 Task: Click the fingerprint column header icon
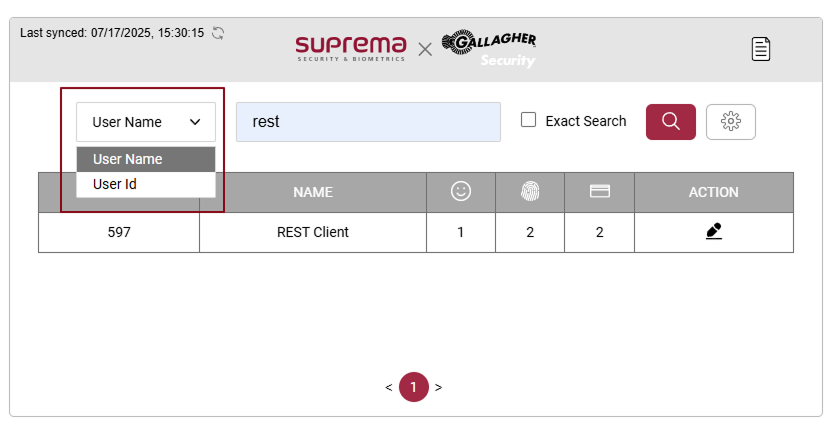[530, 191]
